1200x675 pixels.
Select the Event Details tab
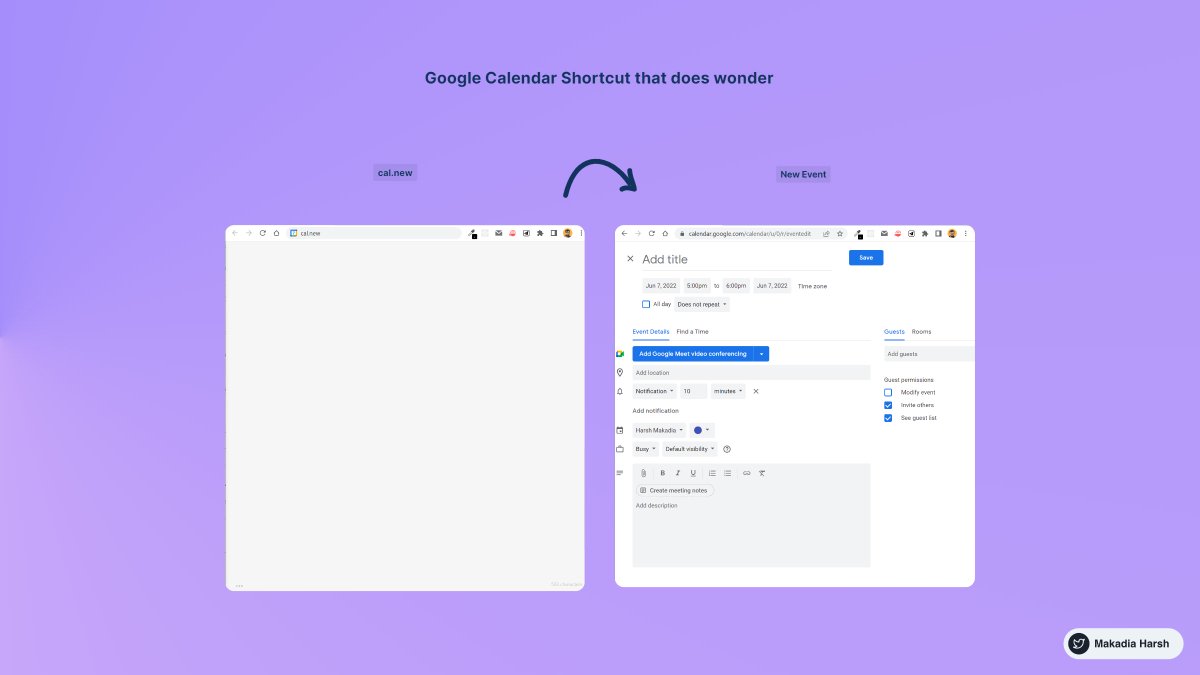click(651, 332)
